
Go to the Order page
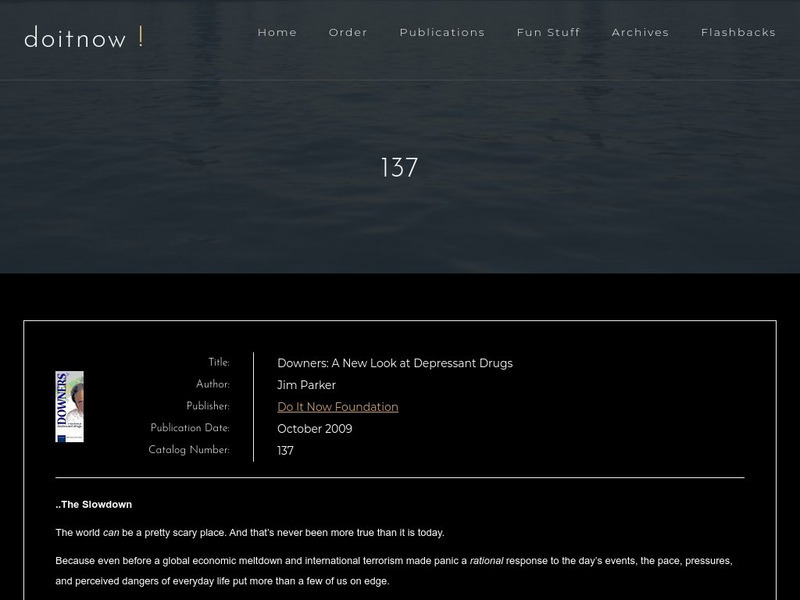click(x=348, y=32)
